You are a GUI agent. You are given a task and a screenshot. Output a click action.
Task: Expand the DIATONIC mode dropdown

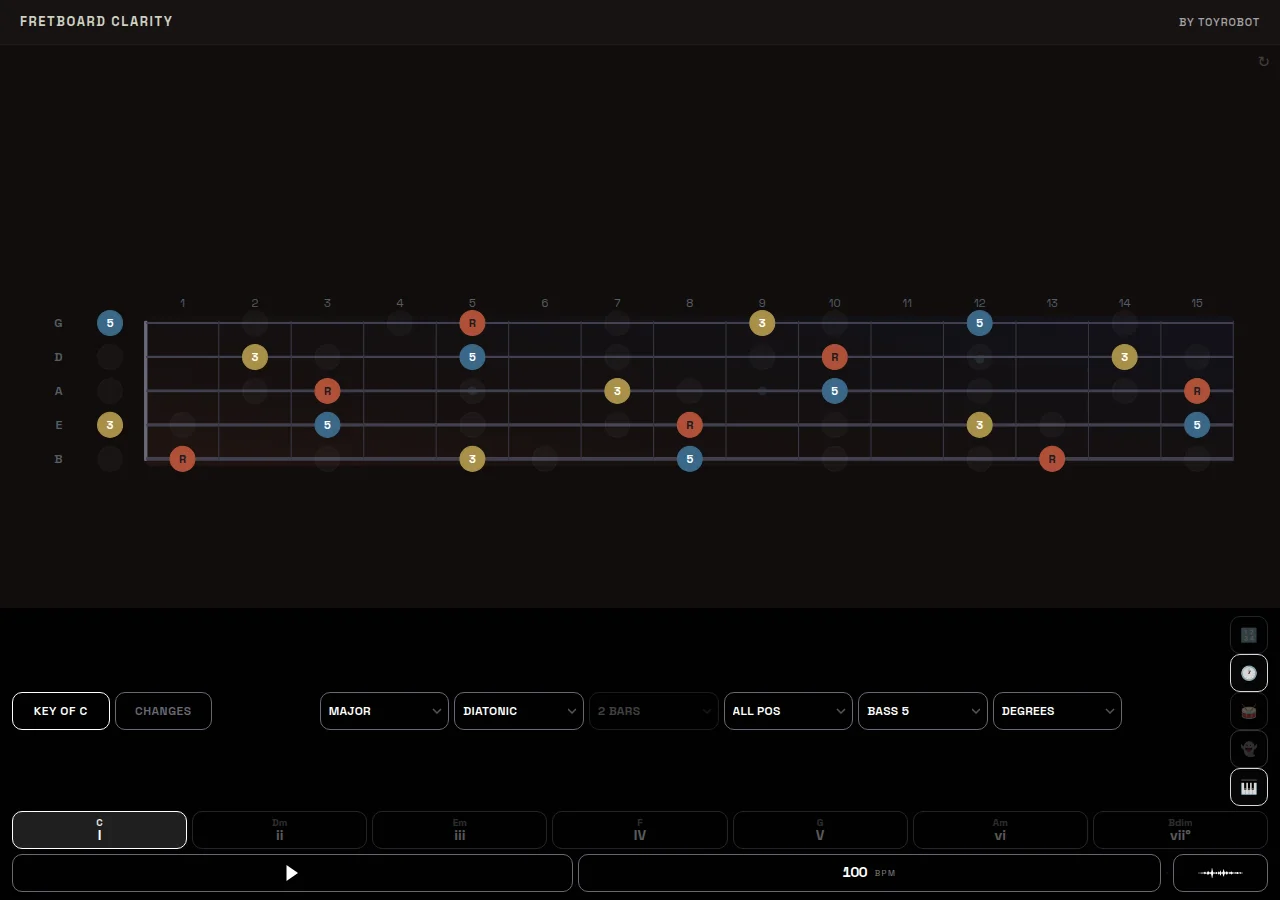[x=518, y=711]
